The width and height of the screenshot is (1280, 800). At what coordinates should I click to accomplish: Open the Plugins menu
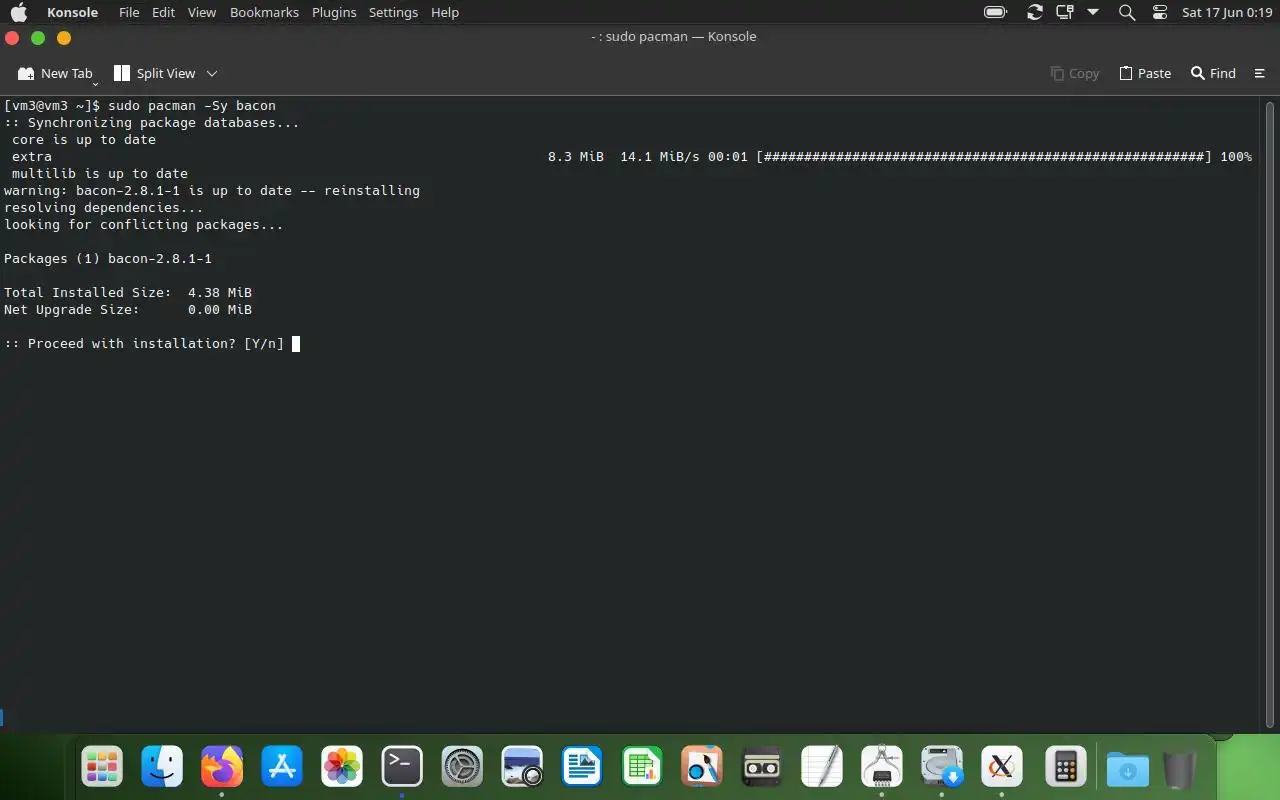[x=334, y=12]
